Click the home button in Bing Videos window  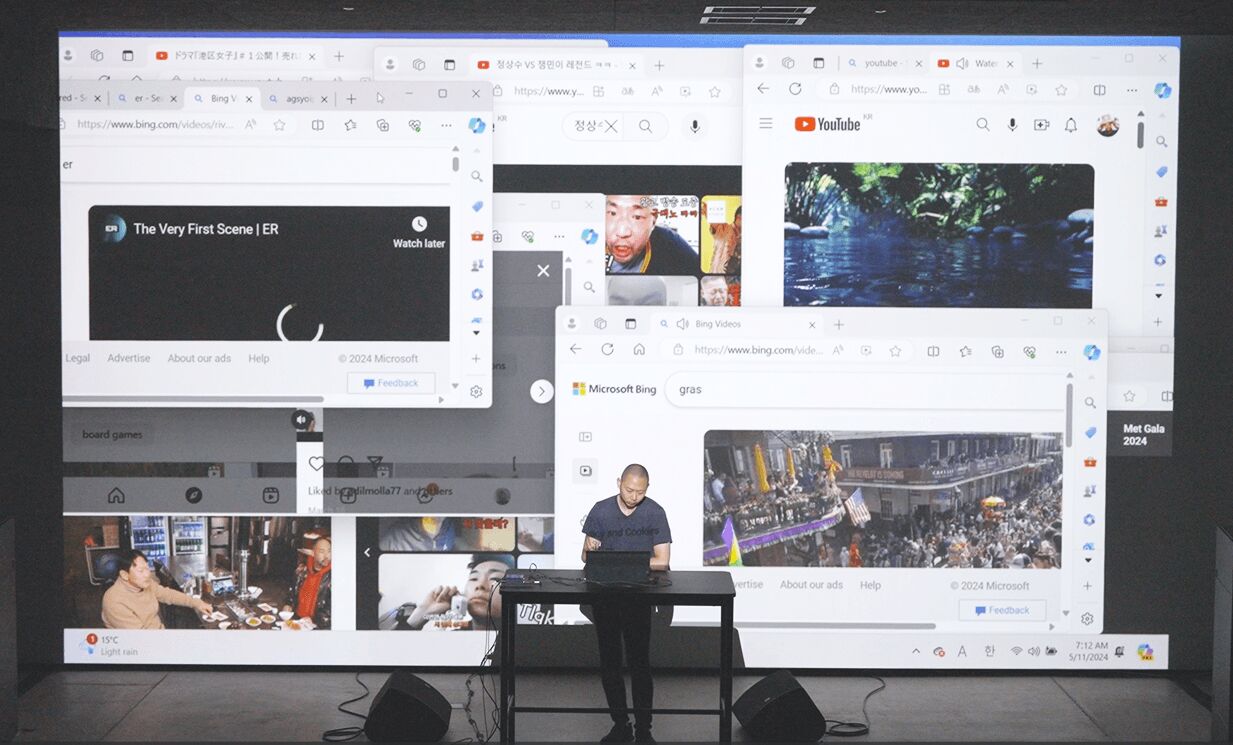(639, 350)
